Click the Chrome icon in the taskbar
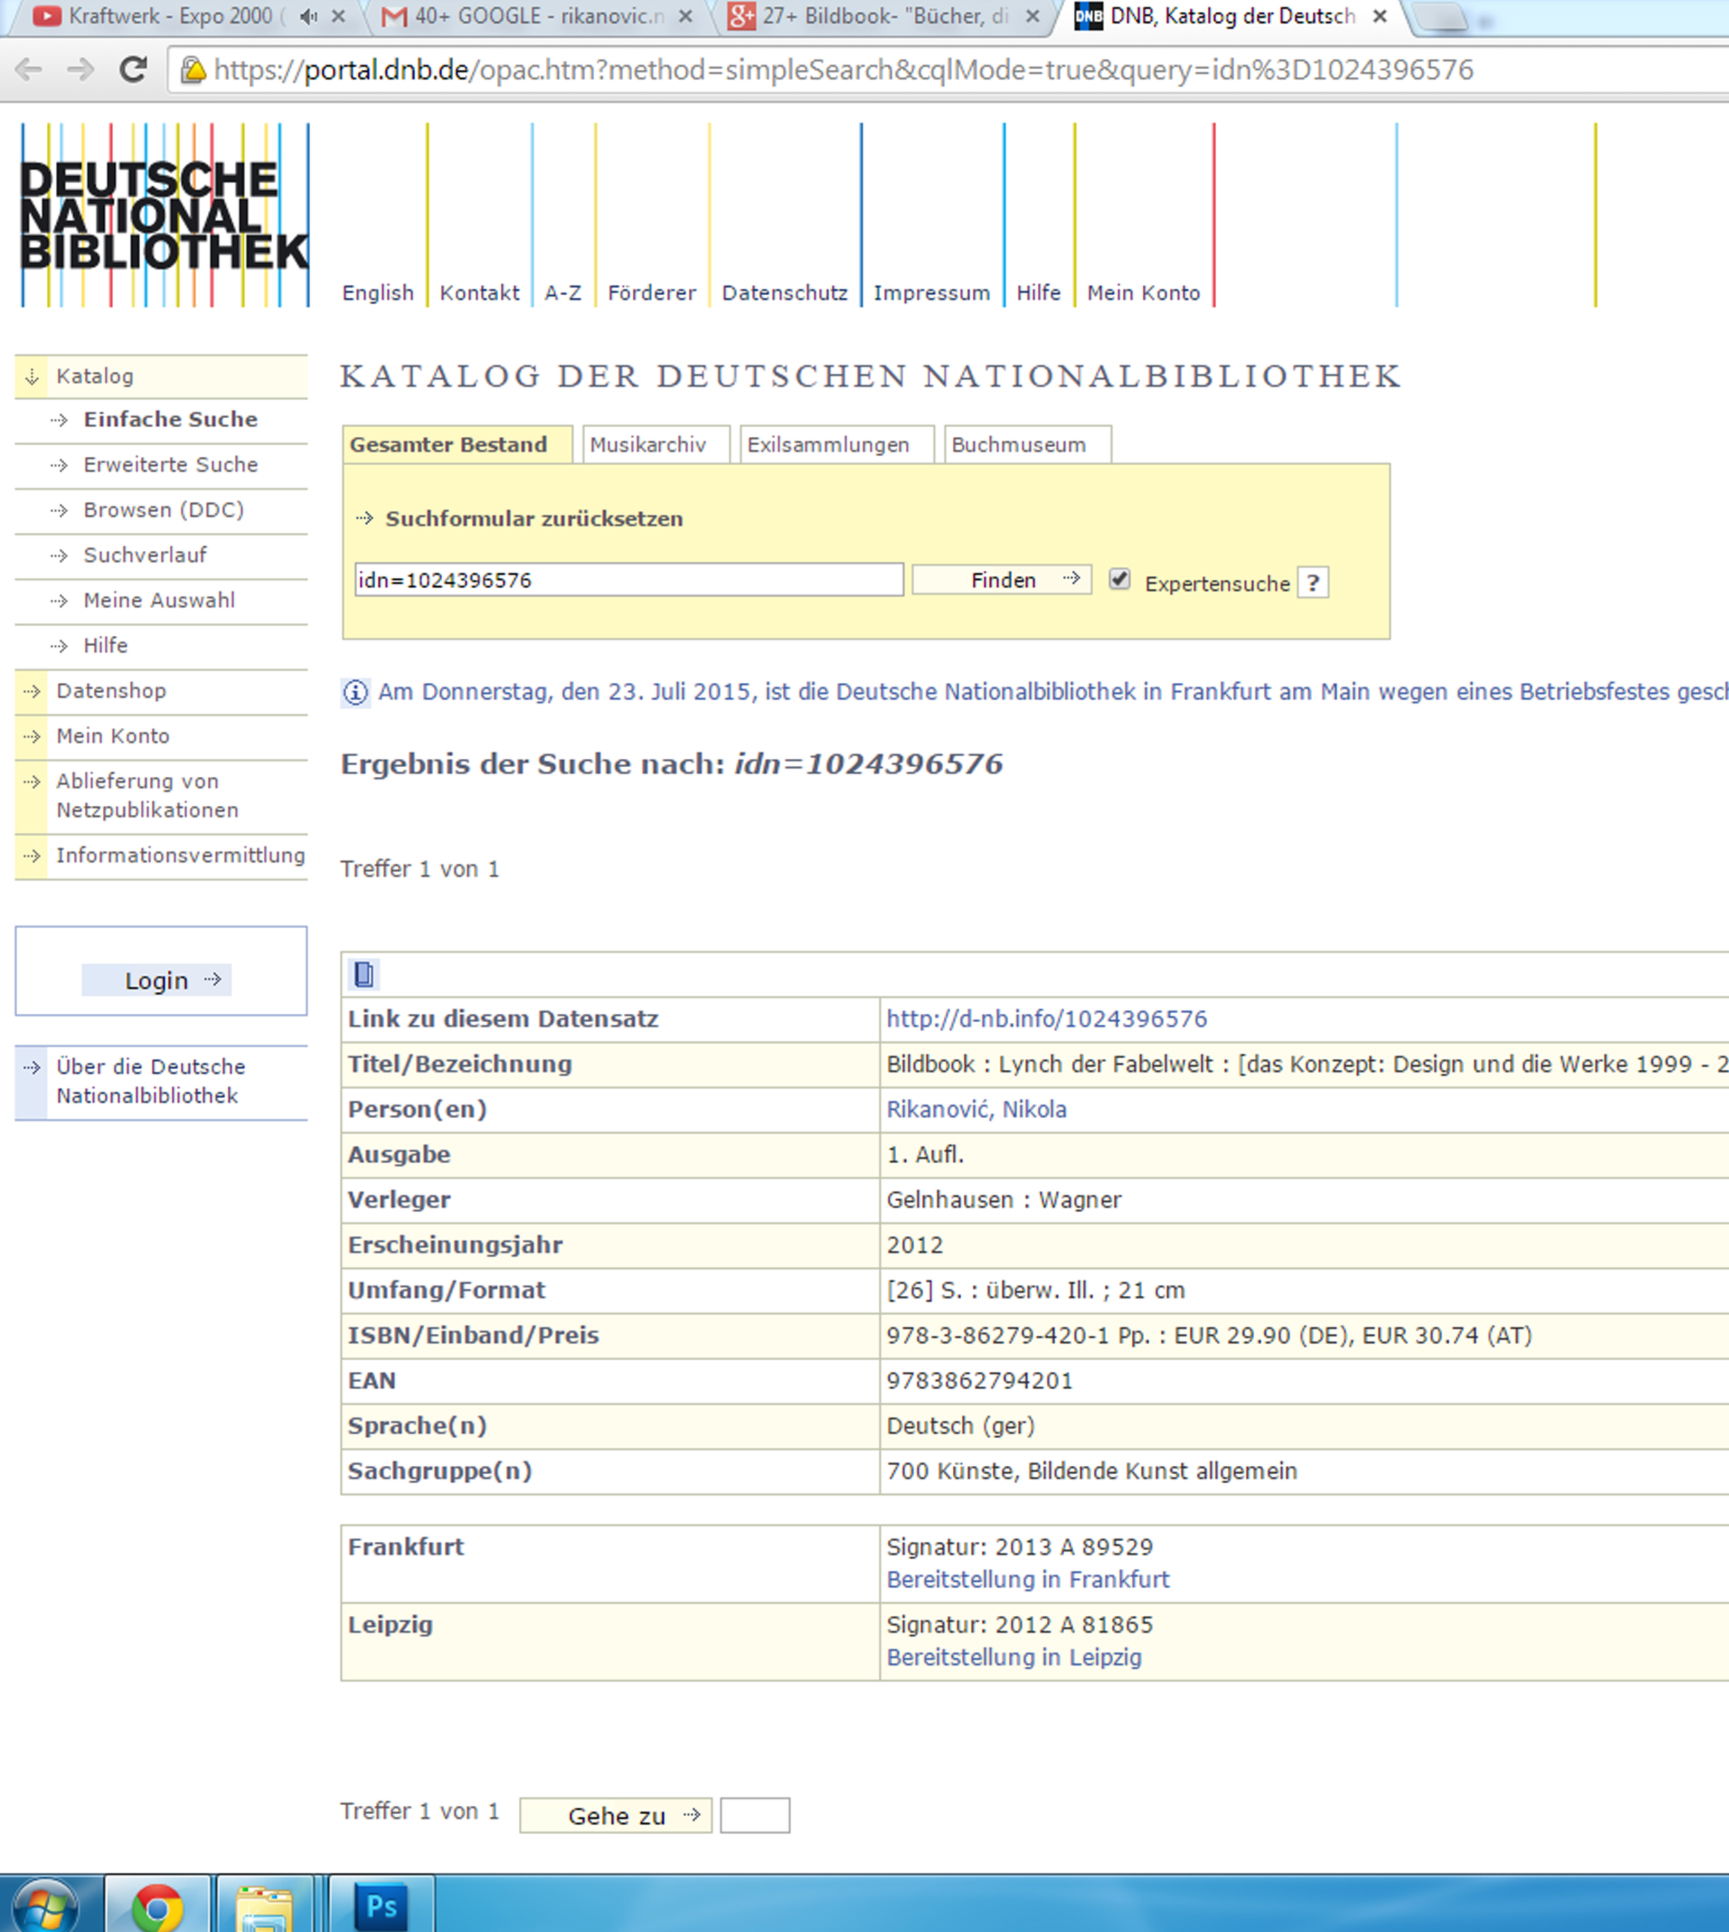This screenshot has height=1932, width=1729. [x=157, y=1906]
